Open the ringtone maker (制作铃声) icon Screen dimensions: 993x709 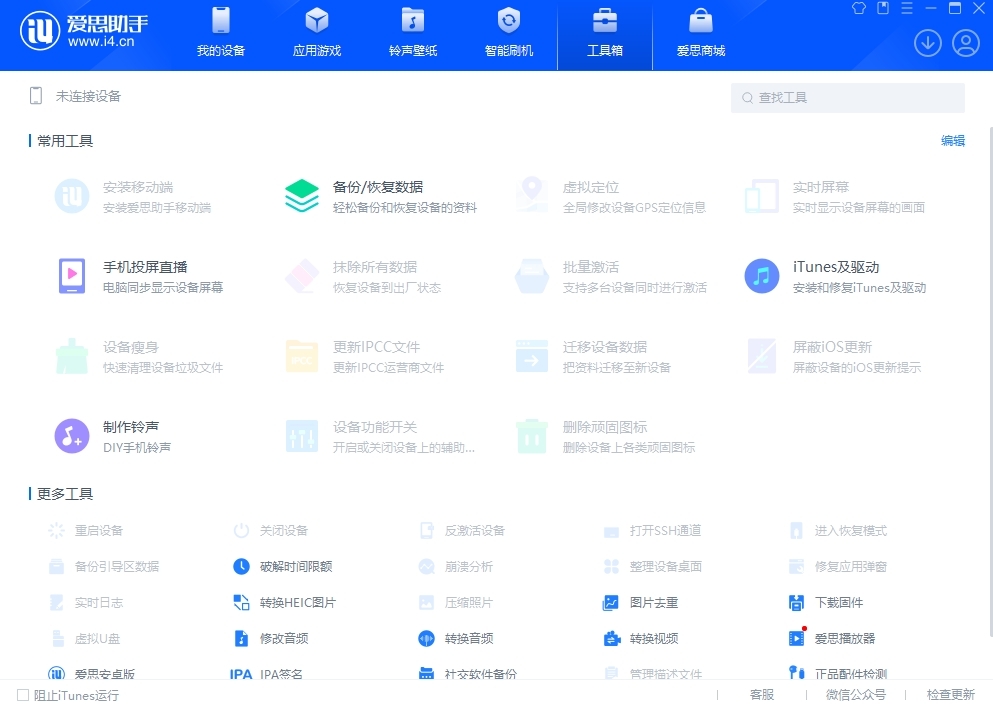tap(72, 436)
